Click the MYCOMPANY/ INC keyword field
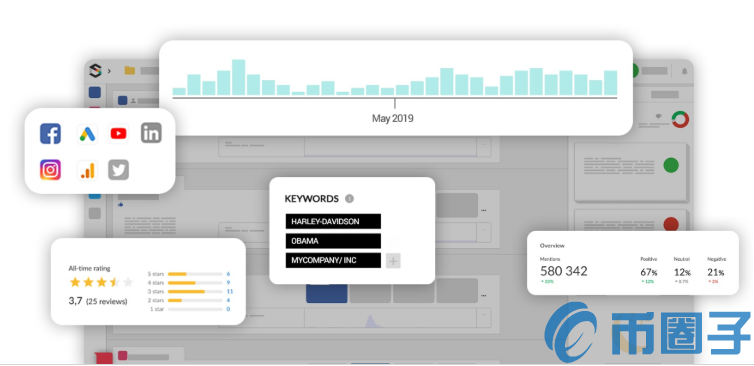754x366 pixels. (333, 261)
